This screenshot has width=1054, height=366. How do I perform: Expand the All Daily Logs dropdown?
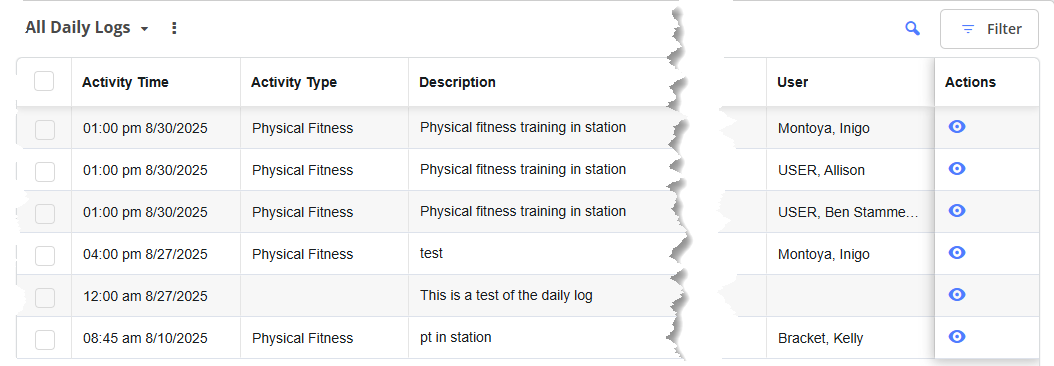click(x=87, y=28)
